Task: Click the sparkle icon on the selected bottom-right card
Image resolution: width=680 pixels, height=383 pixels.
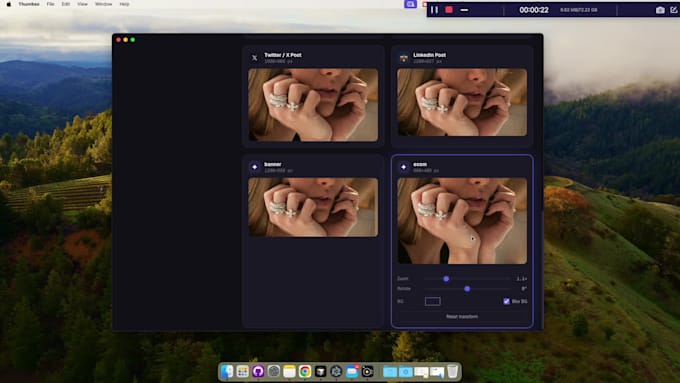Action: [x=404, y=167]
